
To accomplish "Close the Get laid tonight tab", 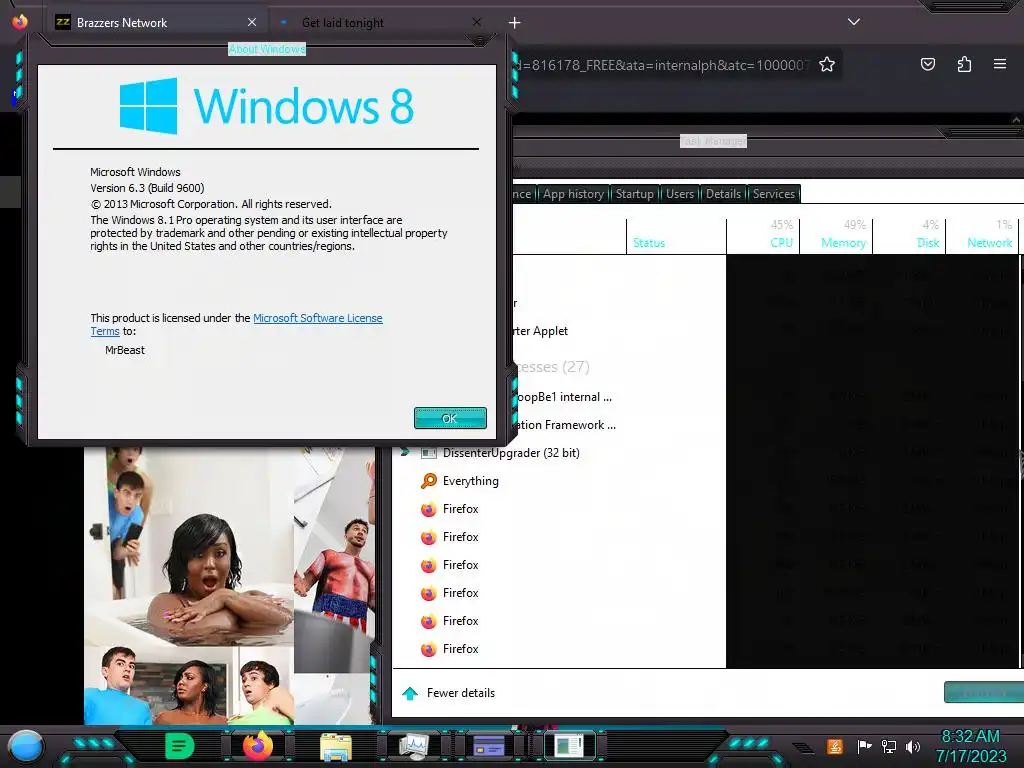I will point(477,22).
